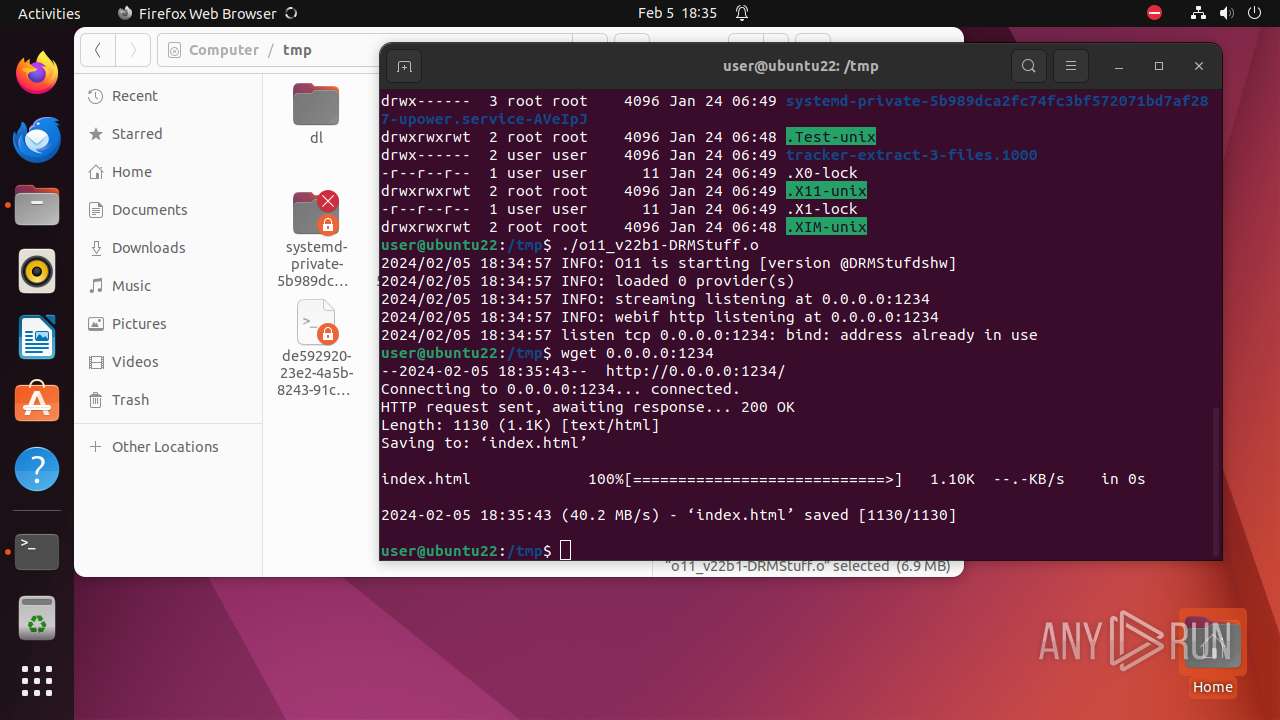Close the terminal window
This screenshot has width=1280, height=720.
1199,67
